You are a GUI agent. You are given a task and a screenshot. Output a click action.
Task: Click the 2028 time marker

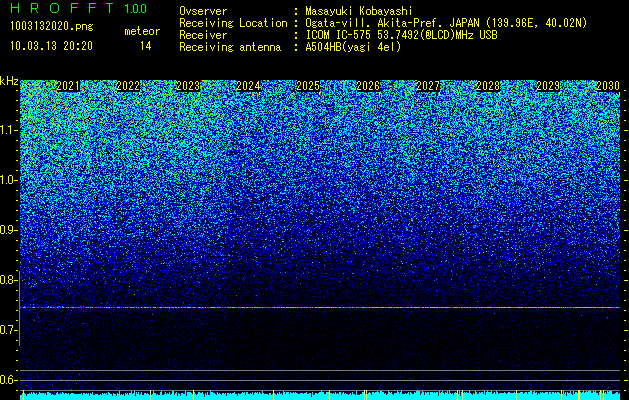(488, 86)
